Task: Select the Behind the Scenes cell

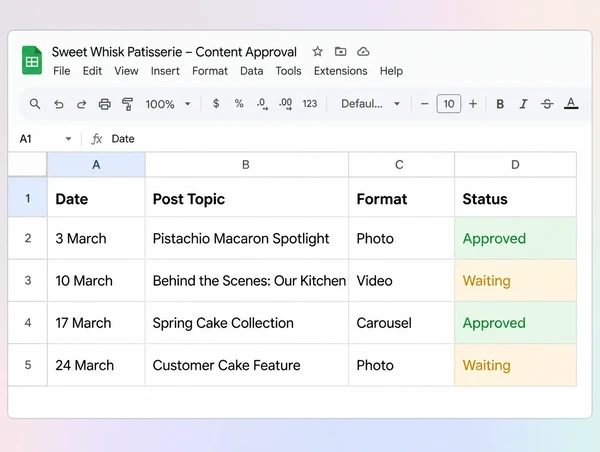Action: click(246, 280)
